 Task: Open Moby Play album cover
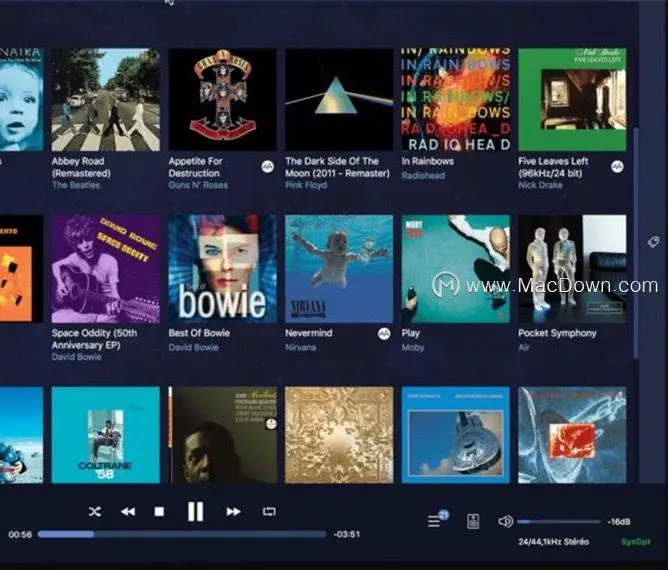pyautogui.click(x=455, y=269)
